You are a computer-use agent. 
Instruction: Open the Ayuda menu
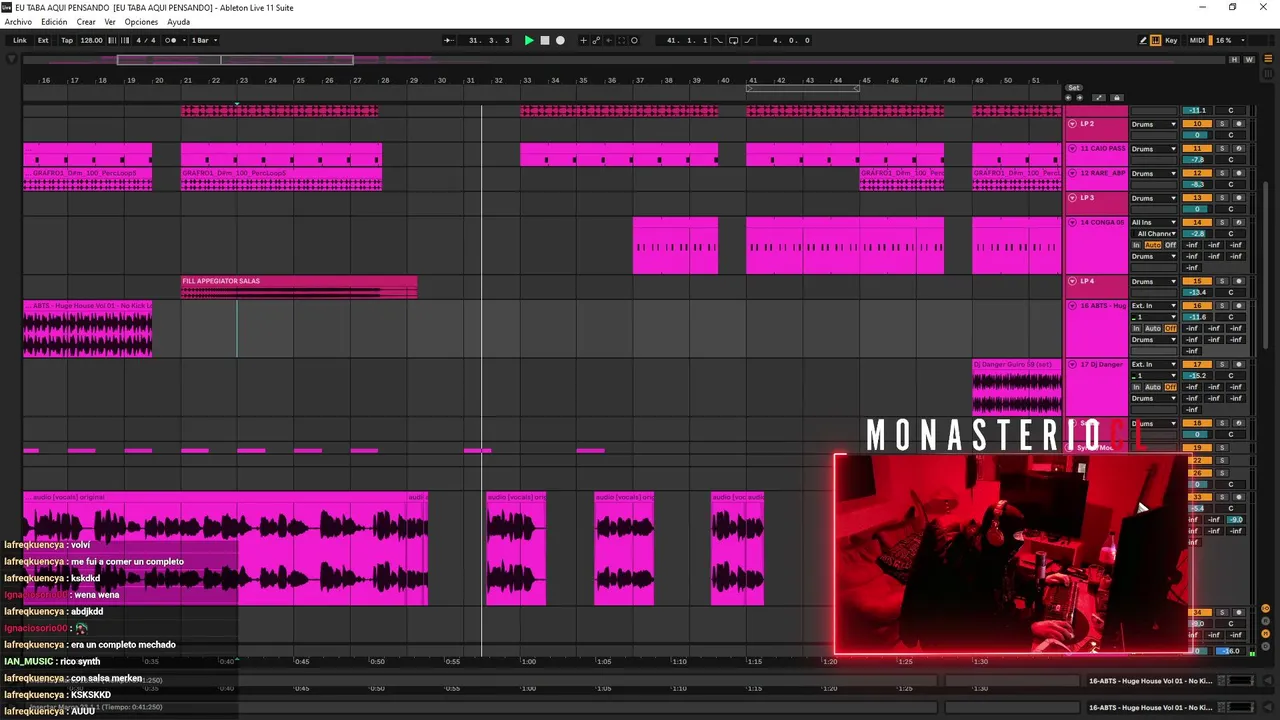tap(178, 22)
